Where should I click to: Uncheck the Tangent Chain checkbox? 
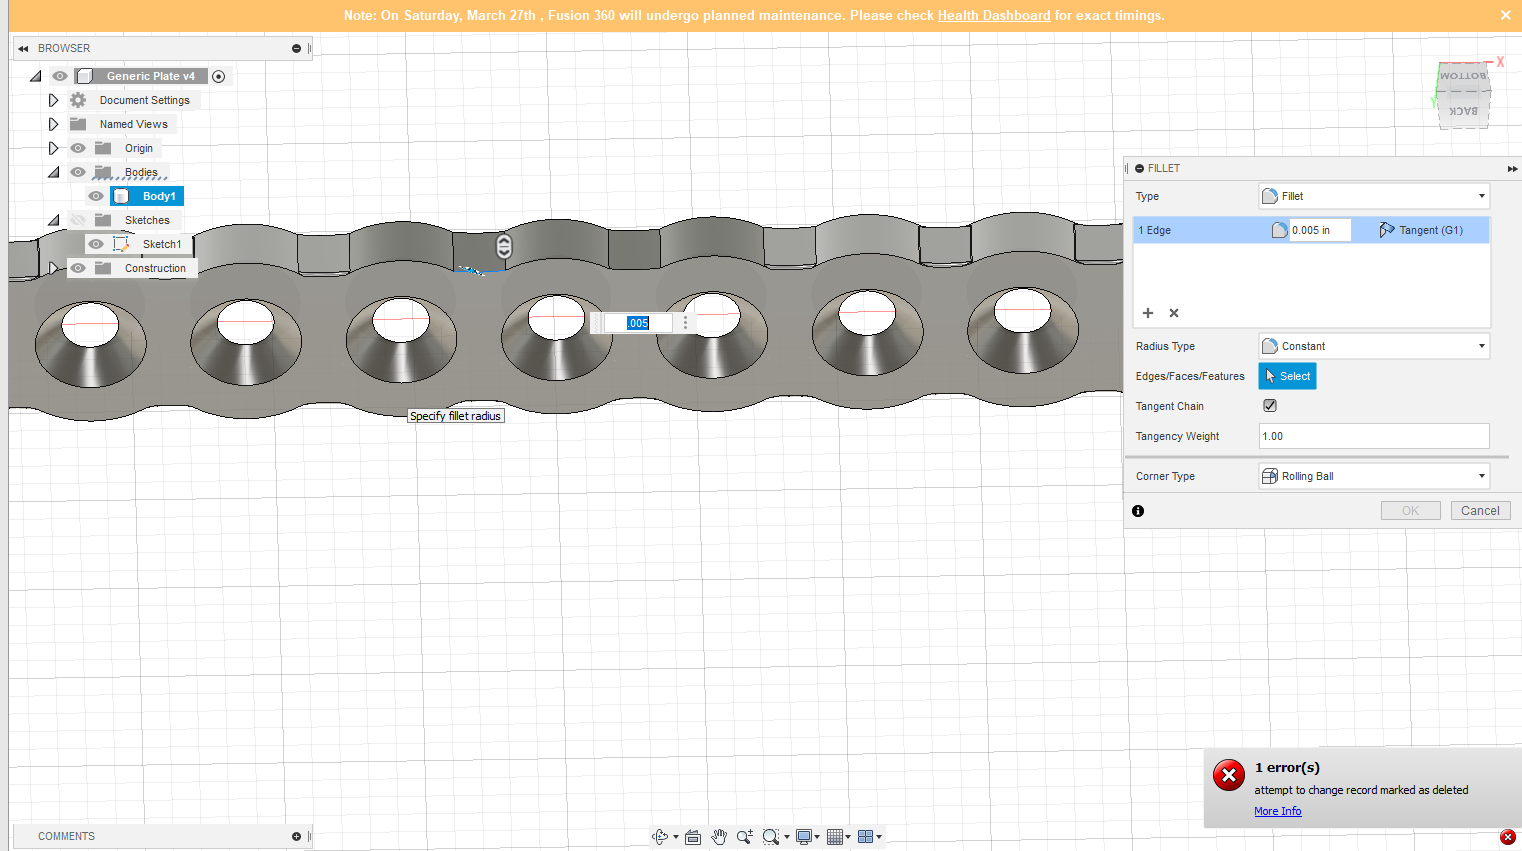pyautogui.click(x=1270, y=406)
